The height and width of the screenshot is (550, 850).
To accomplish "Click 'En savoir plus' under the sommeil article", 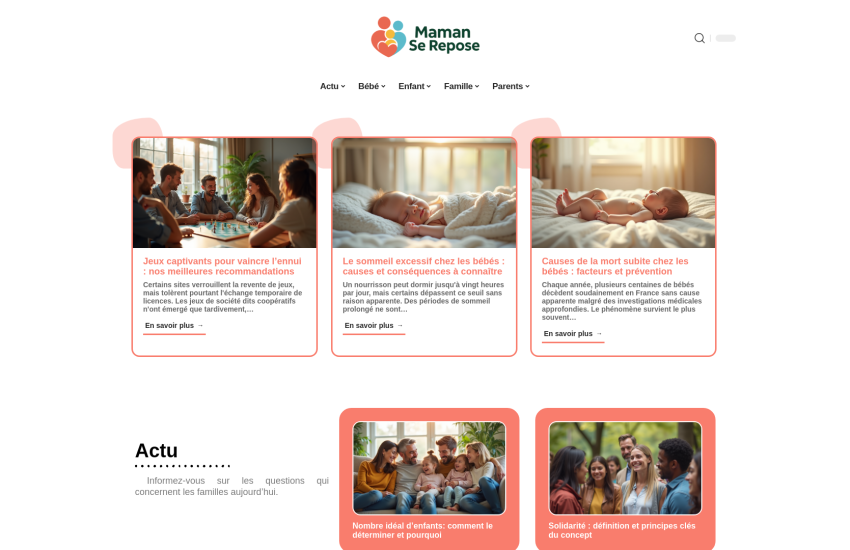I will (374, 326).
